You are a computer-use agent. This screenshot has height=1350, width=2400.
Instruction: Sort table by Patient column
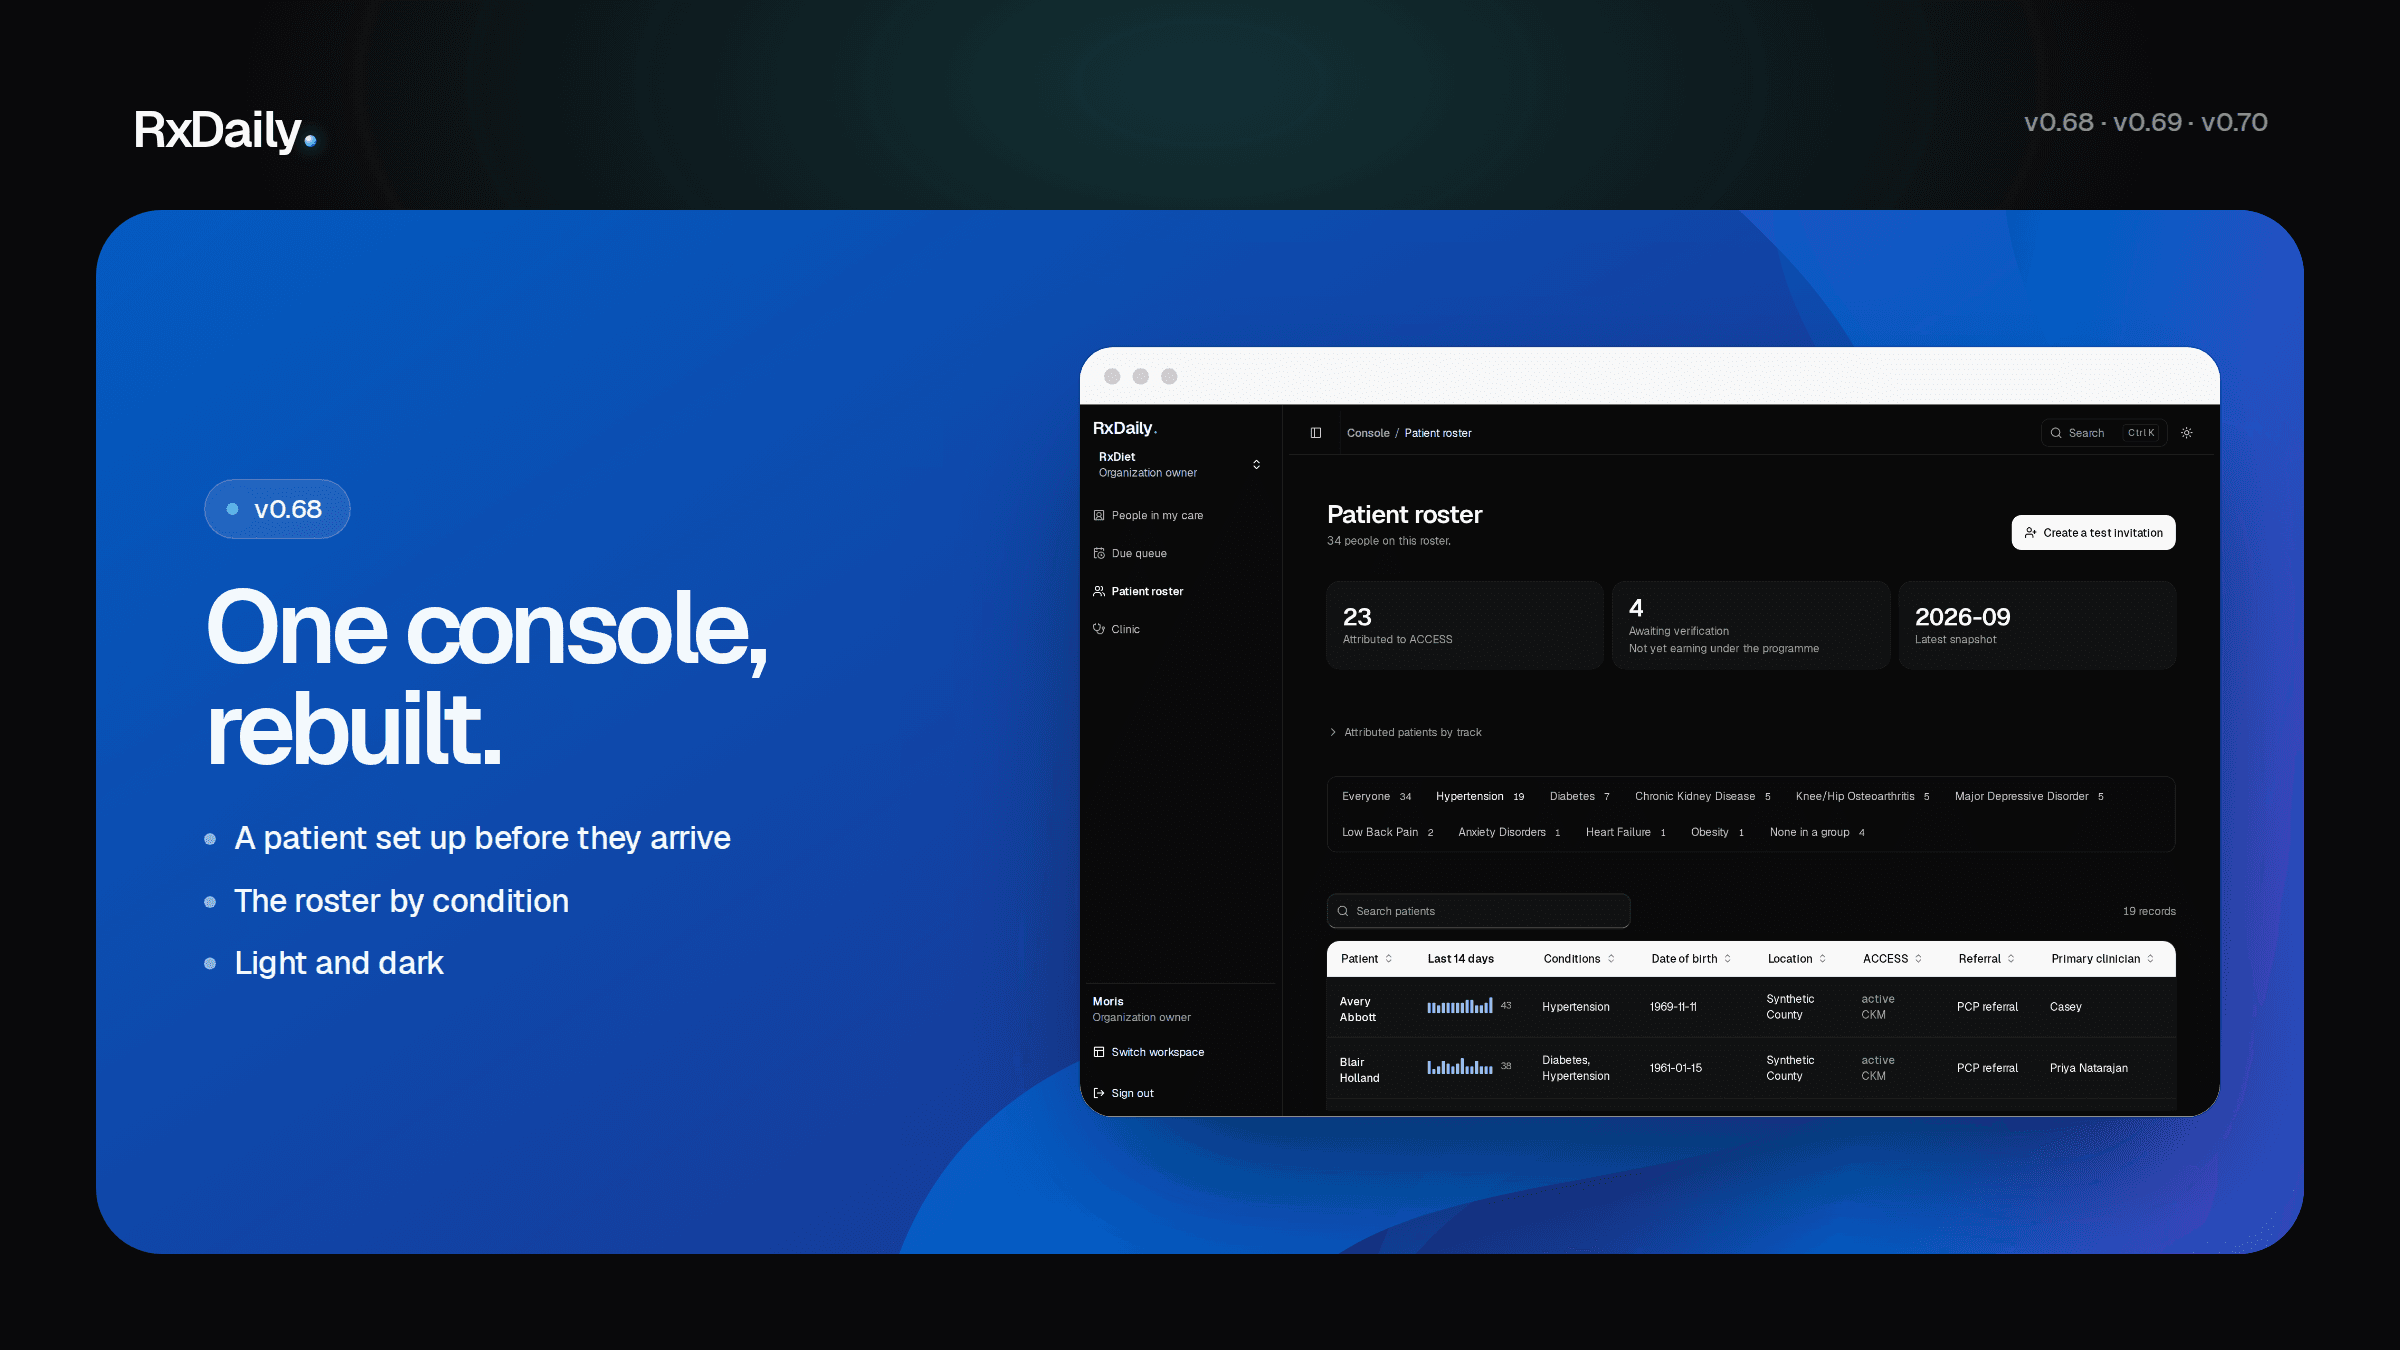[1366, 959]
